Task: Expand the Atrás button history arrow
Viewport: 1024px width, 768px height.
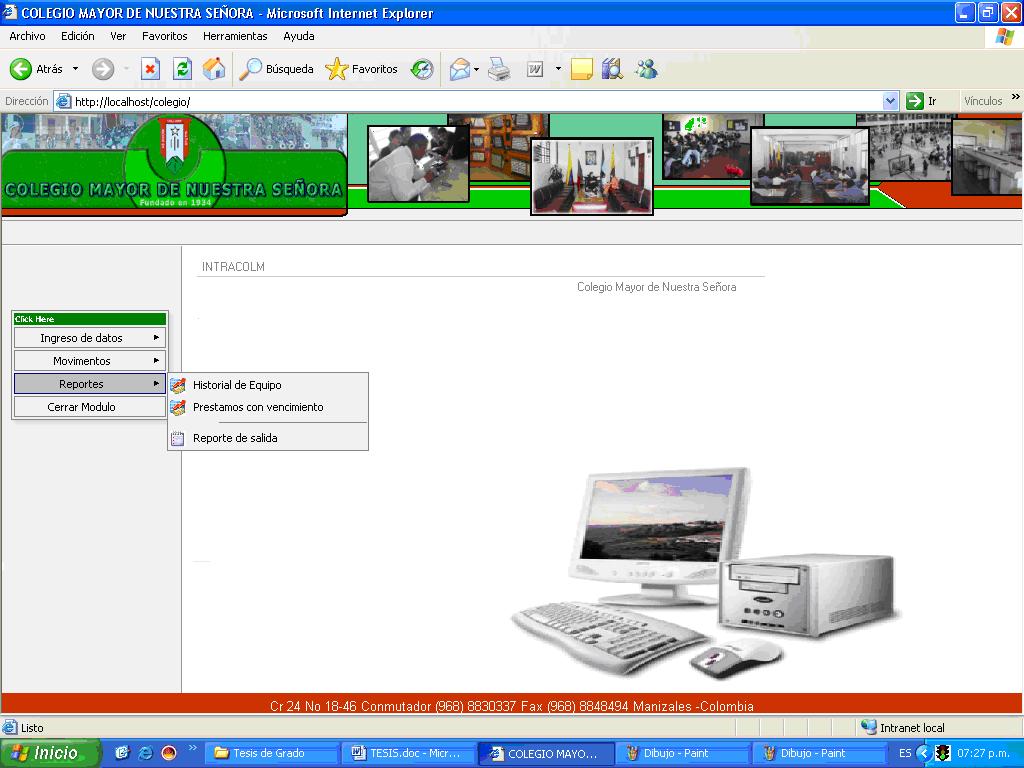Action: [x=75, y=69]
